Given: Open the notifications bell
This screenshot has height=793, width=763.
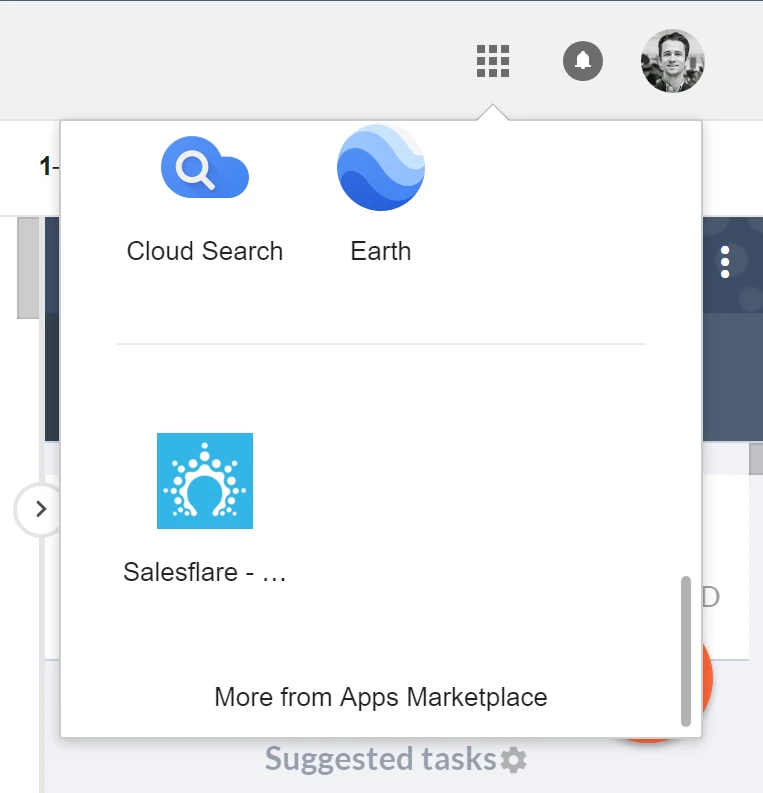Looking at the screenshot, I should coord(582,61).
